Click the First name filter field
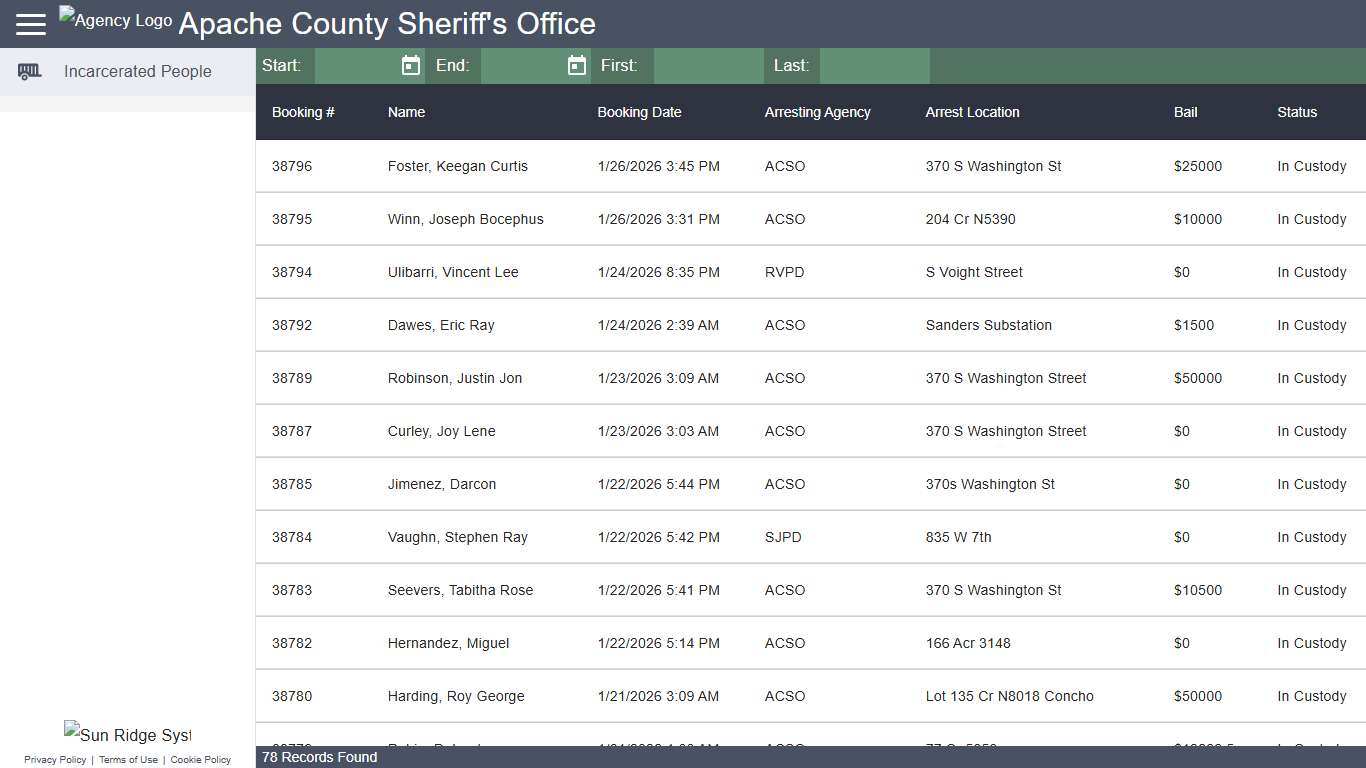 point(708,65)
